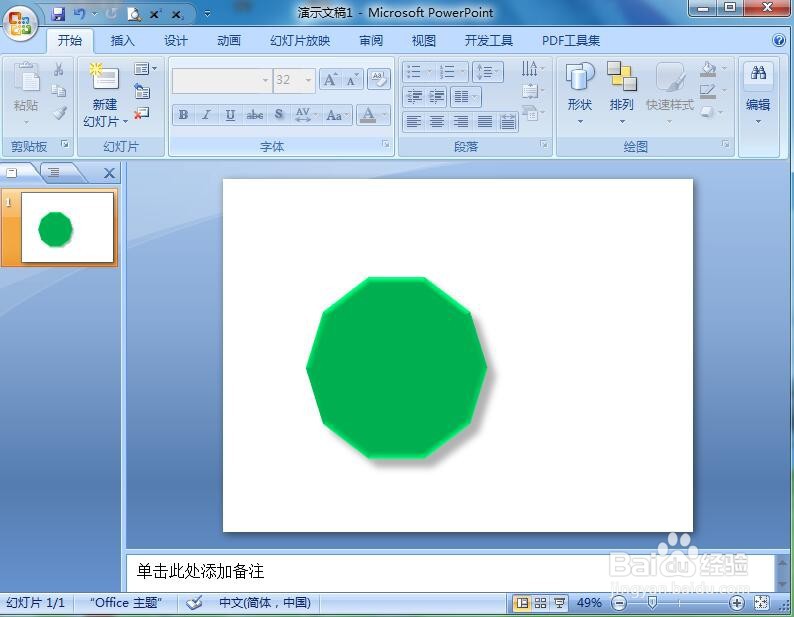
Task: Open line spacing options
Action: click(487, 72)
